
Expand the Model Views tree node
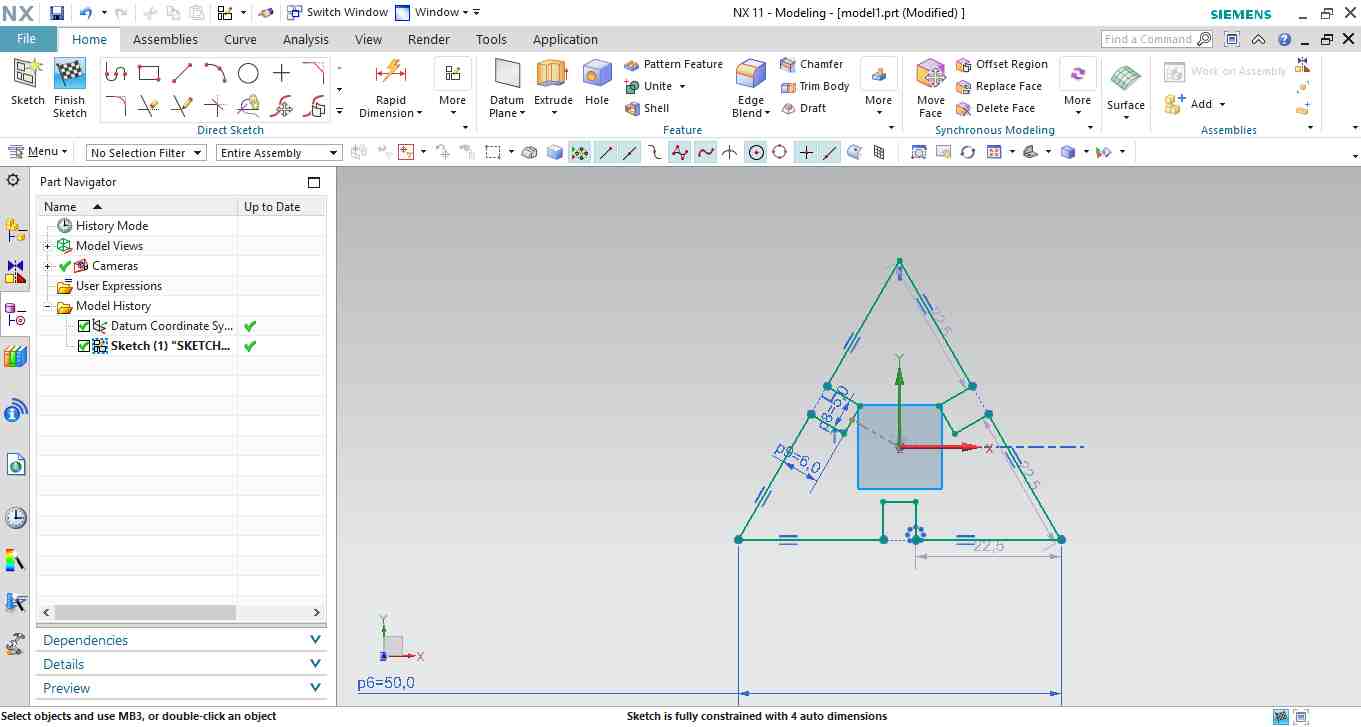coord(48,246)
